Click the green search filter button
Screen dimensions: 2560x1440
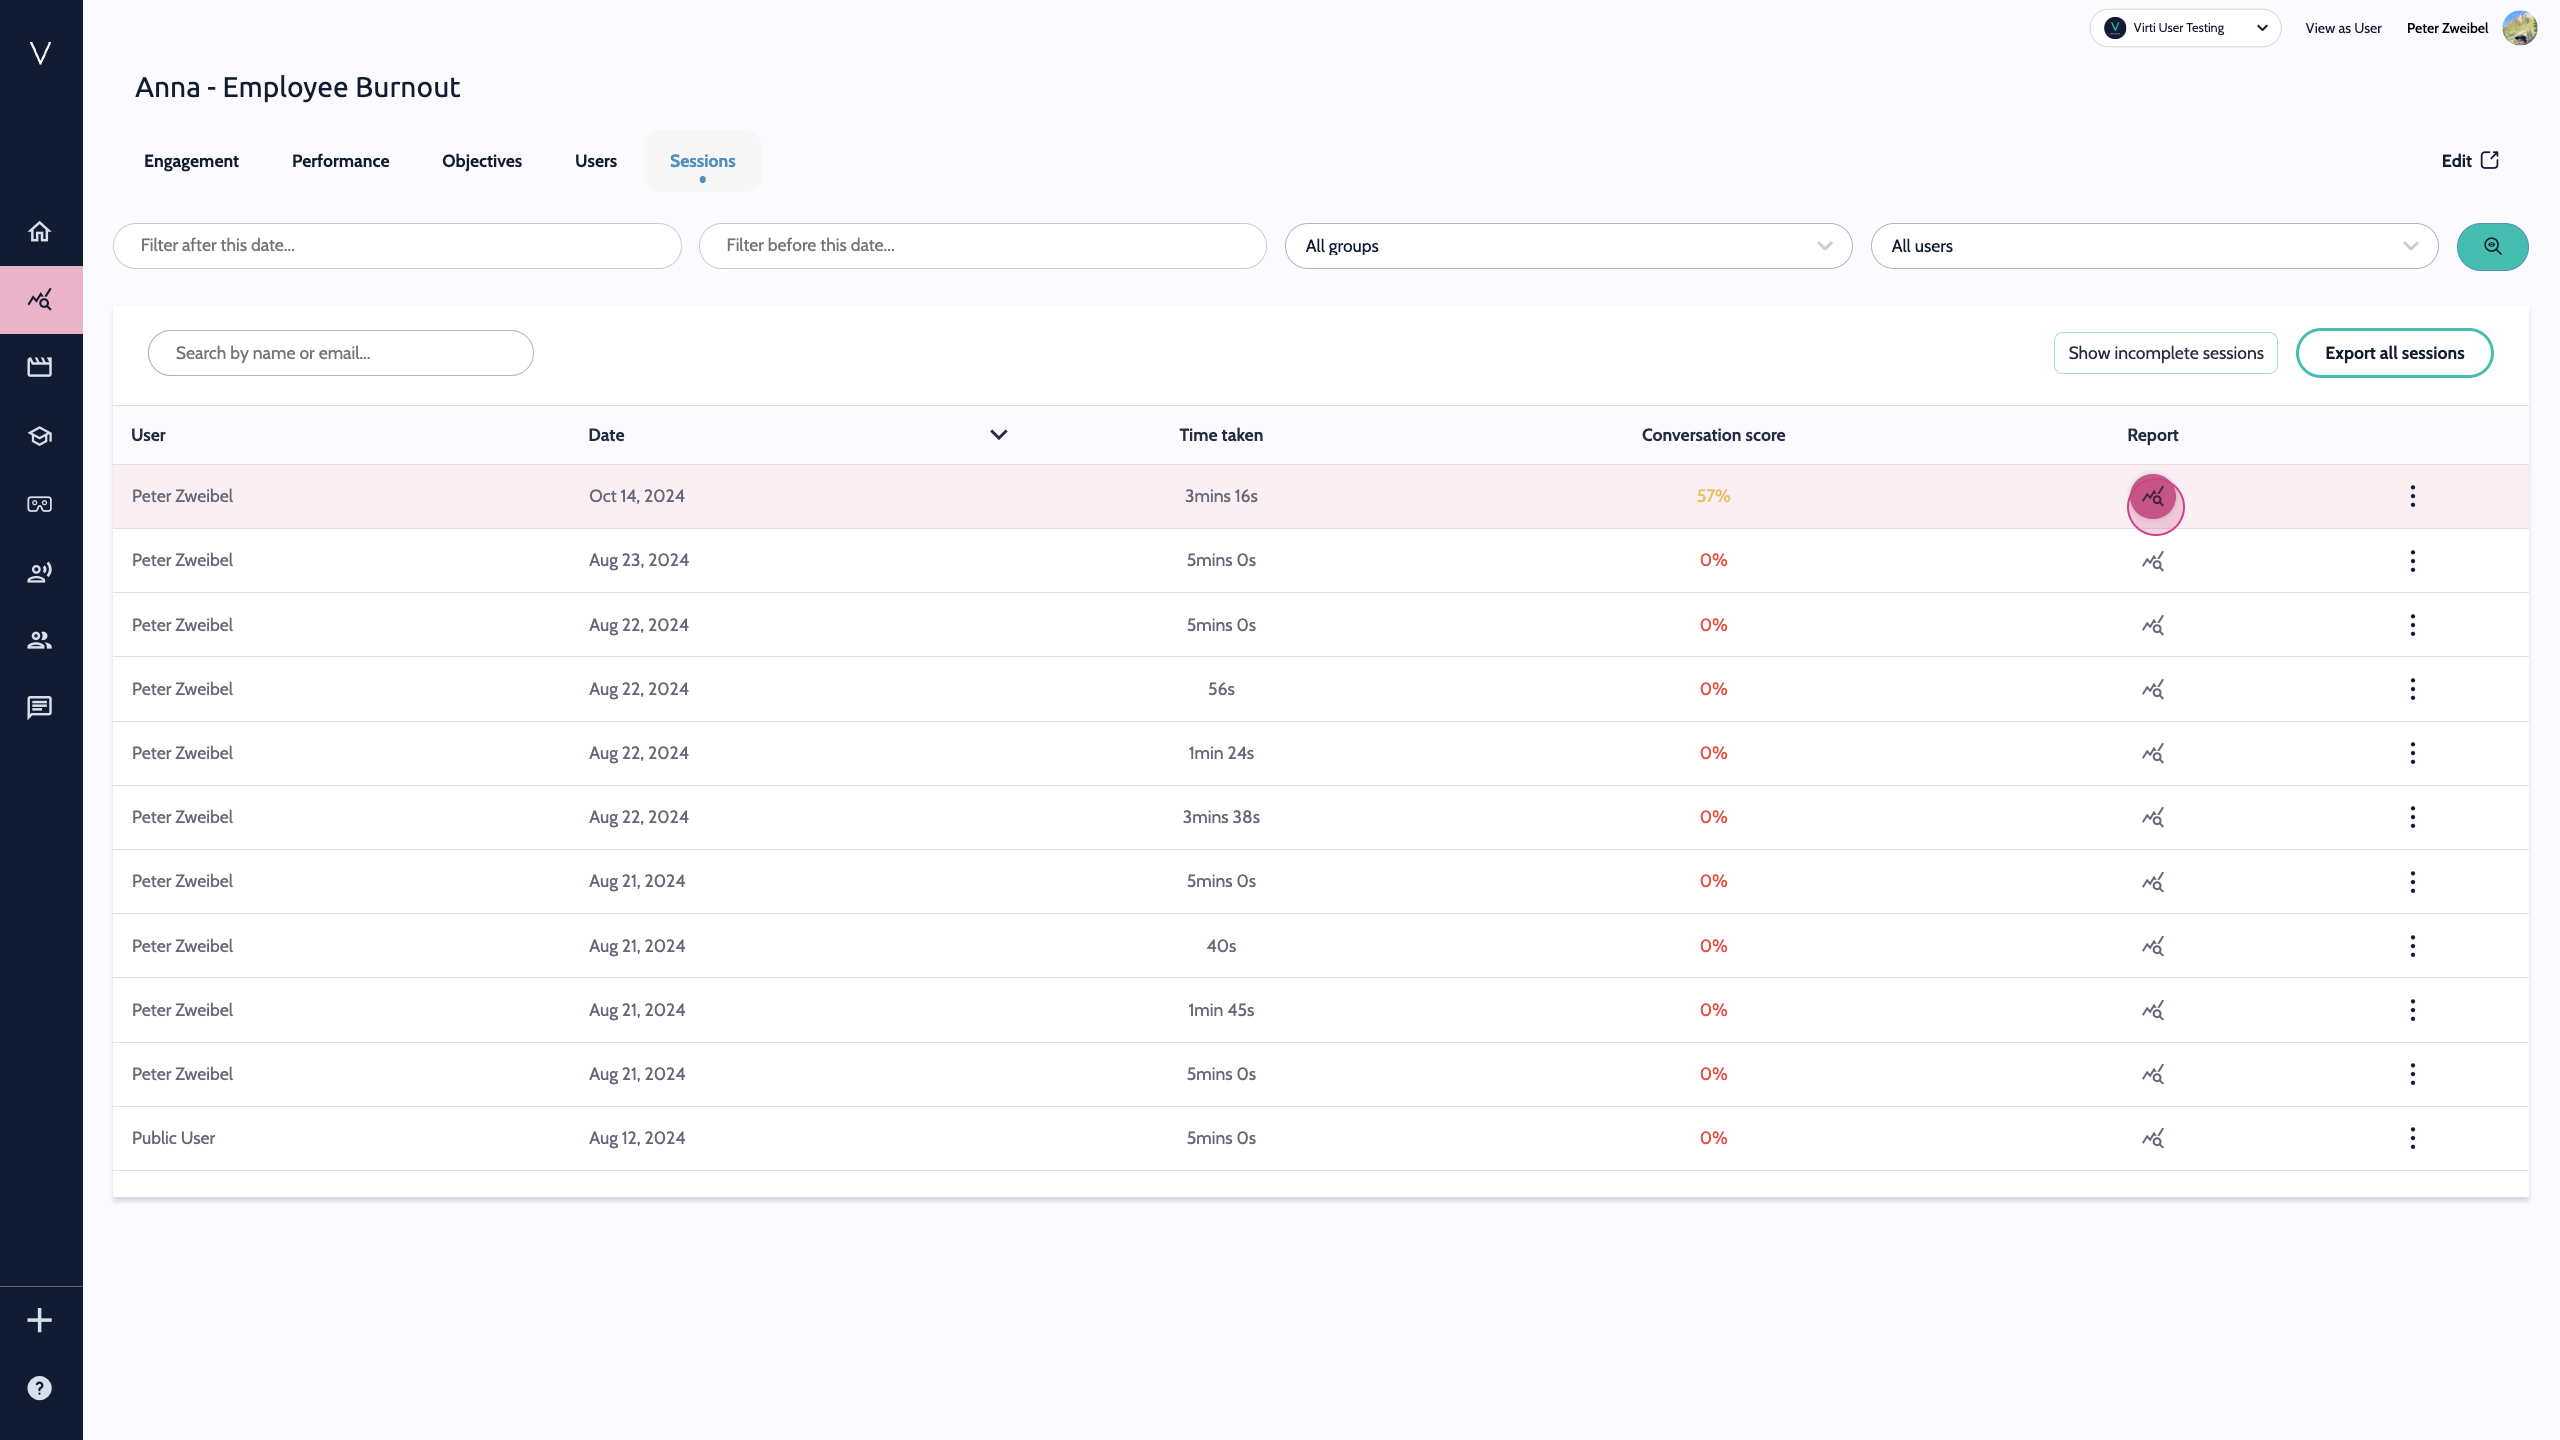click(2492, 246)
